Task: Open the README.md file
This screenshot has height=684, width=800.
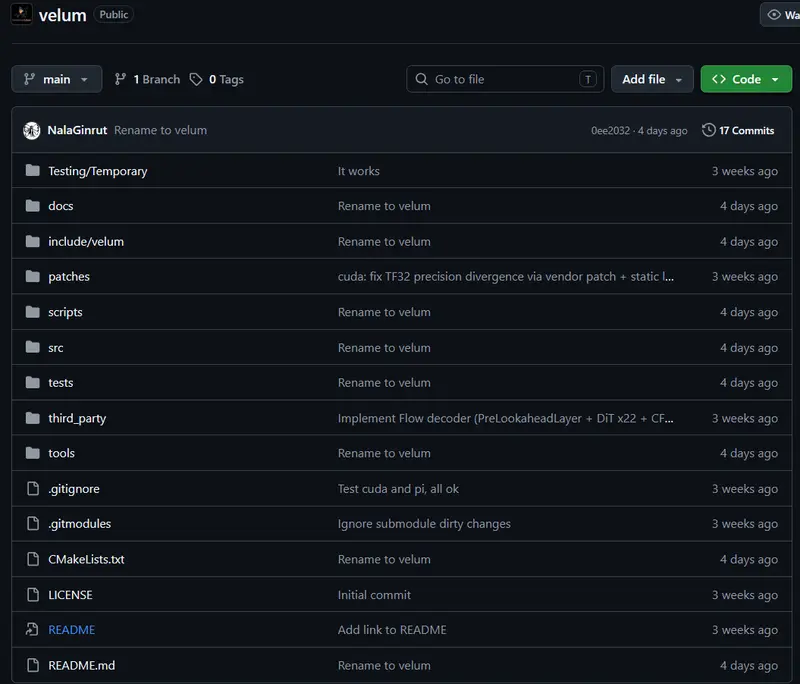Action: tap(82, 665)
